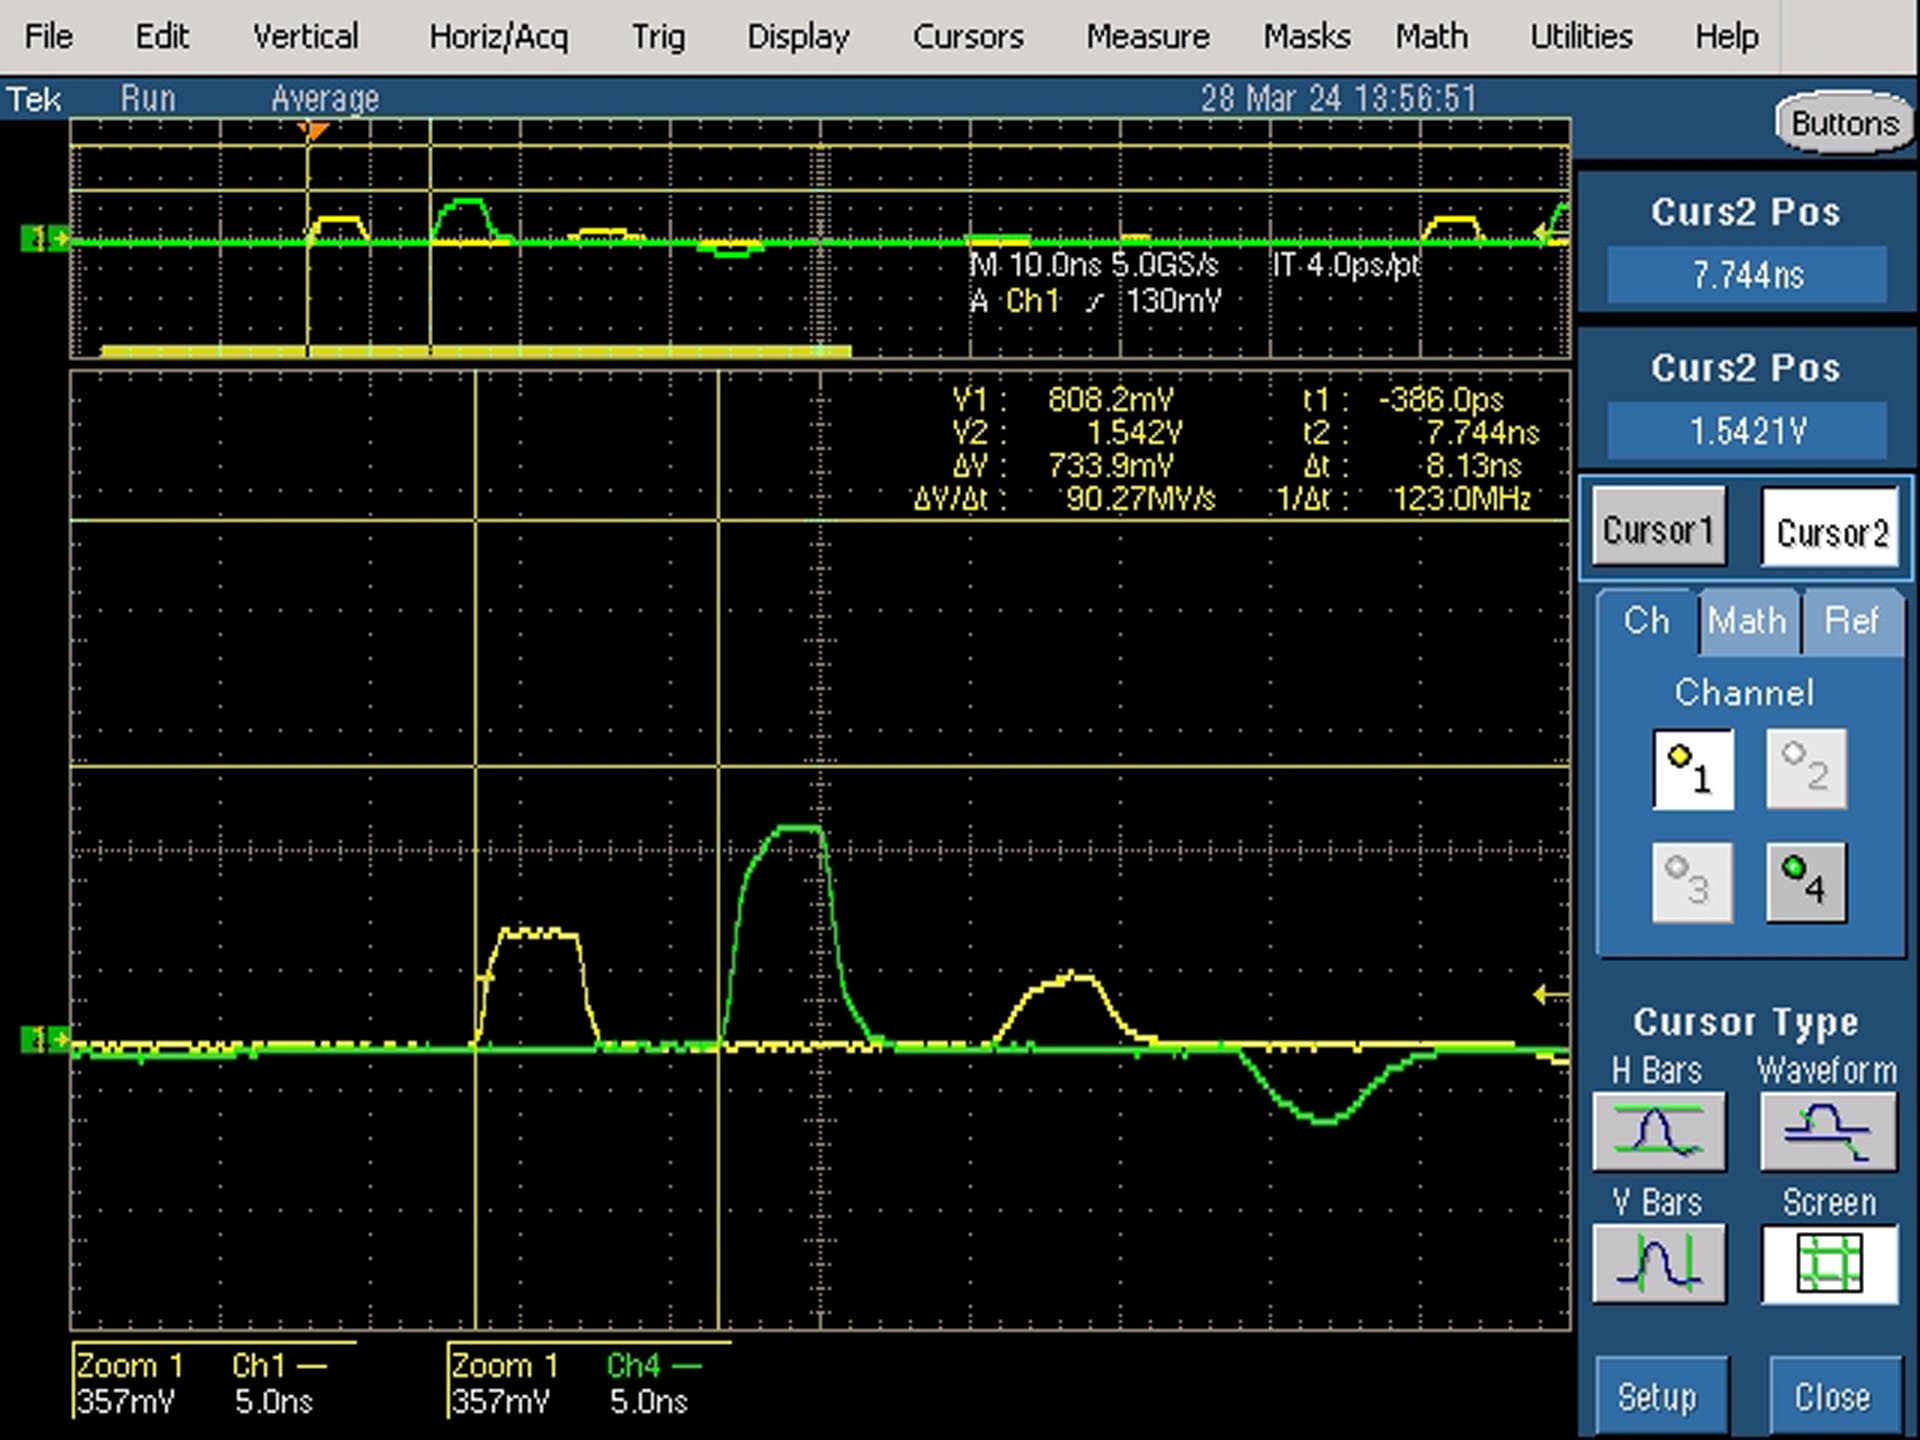Click the Setup button
Screen dimensions: 1920x1440
point(1659,1397)
